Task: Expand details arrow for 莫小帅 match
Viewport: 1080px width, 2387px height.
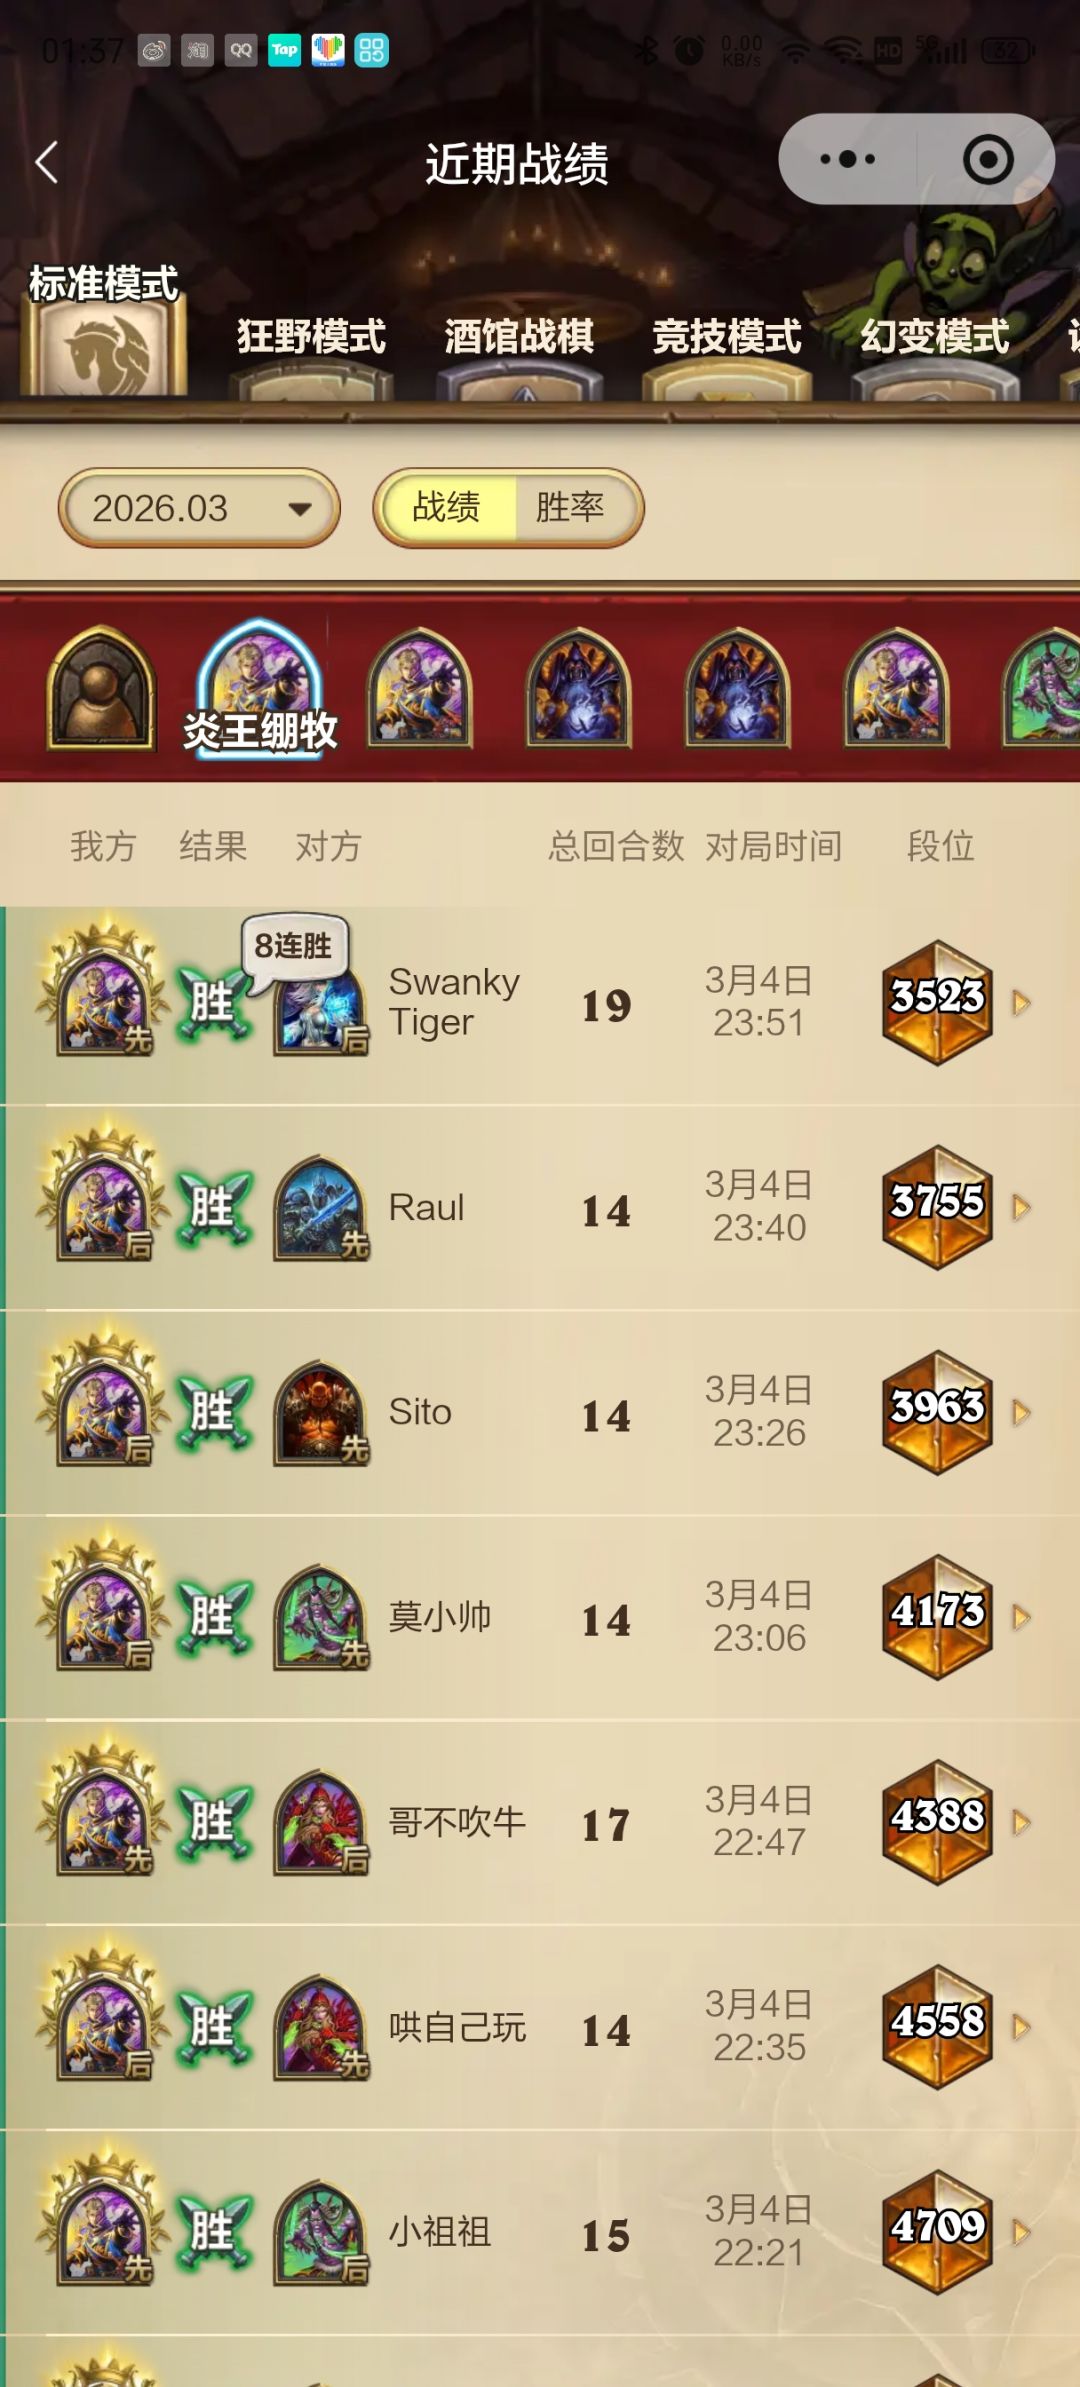Action: pos(1021,1617)
